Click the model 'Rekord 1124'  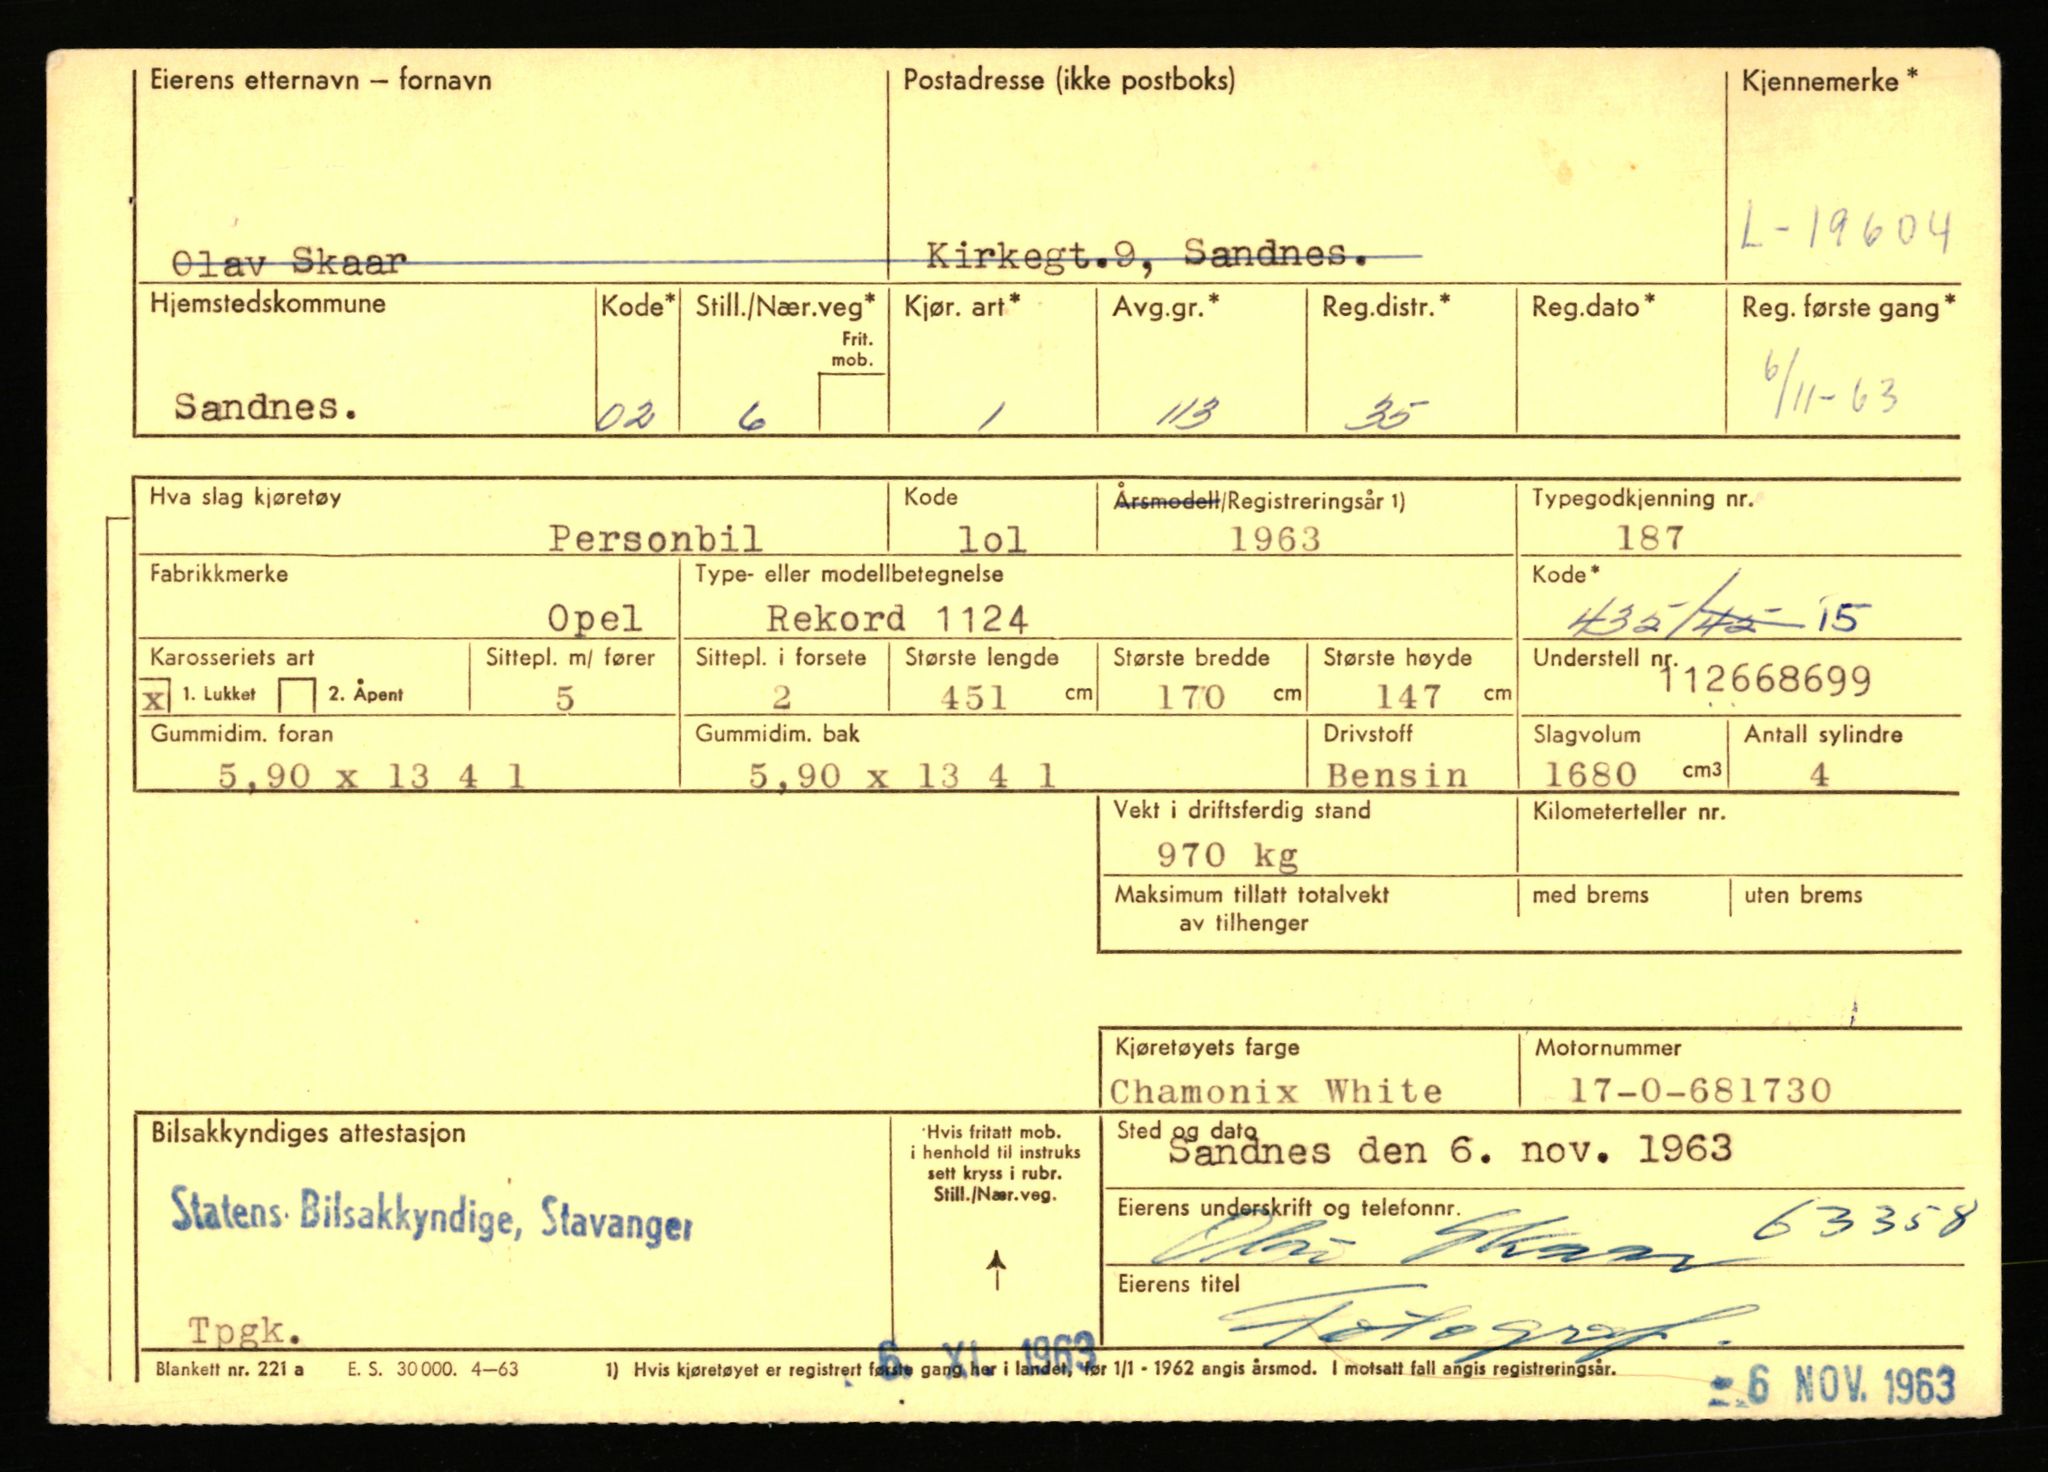pos(897,619)
